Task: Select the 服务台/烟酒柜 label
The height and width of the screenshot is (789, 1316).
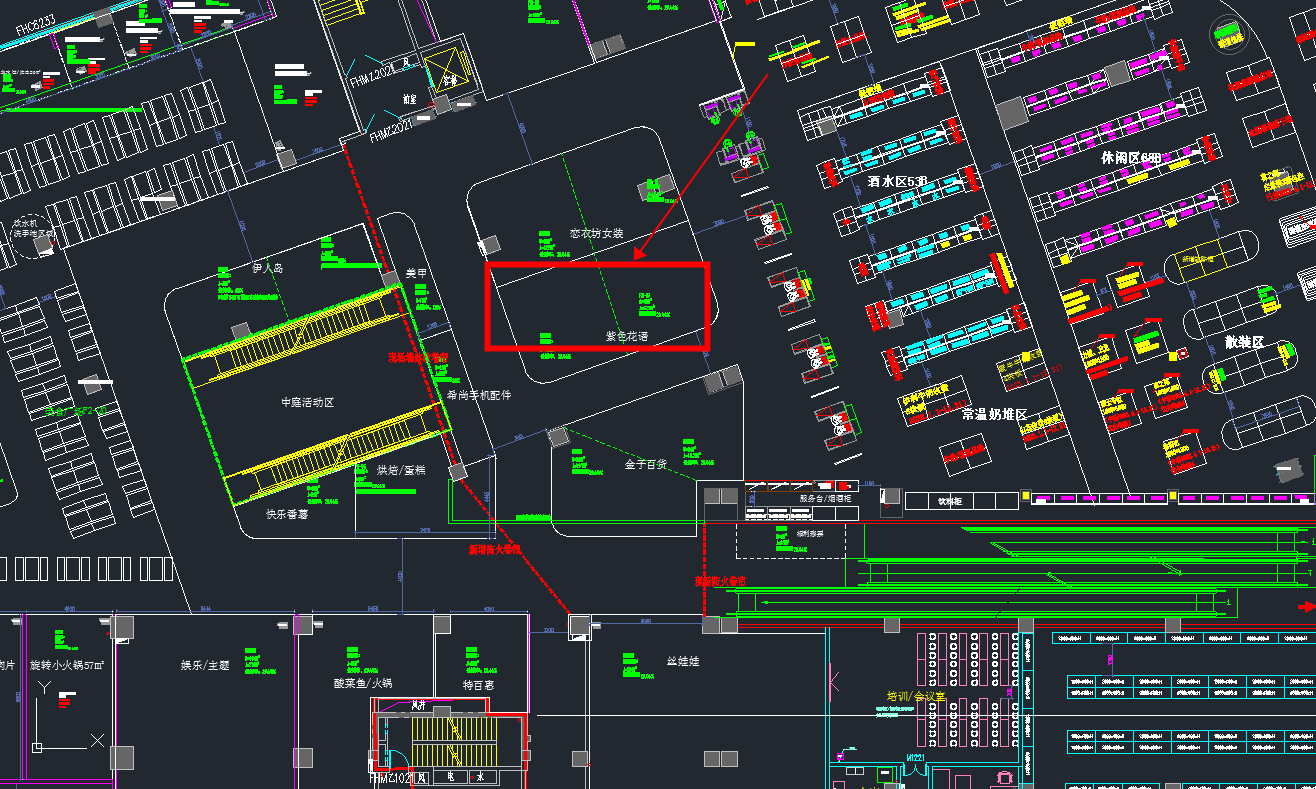Action: click(825, 497)
